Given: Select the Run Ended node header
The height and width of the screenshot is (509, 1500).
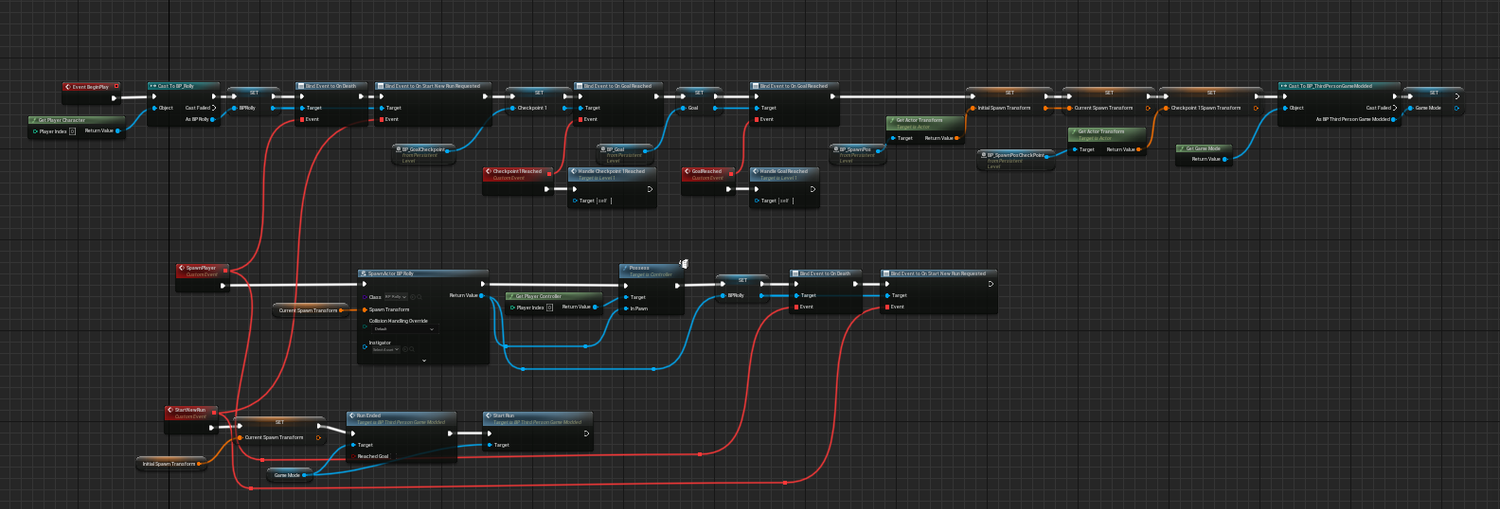Looking at the screenshot, I should 402,418.
